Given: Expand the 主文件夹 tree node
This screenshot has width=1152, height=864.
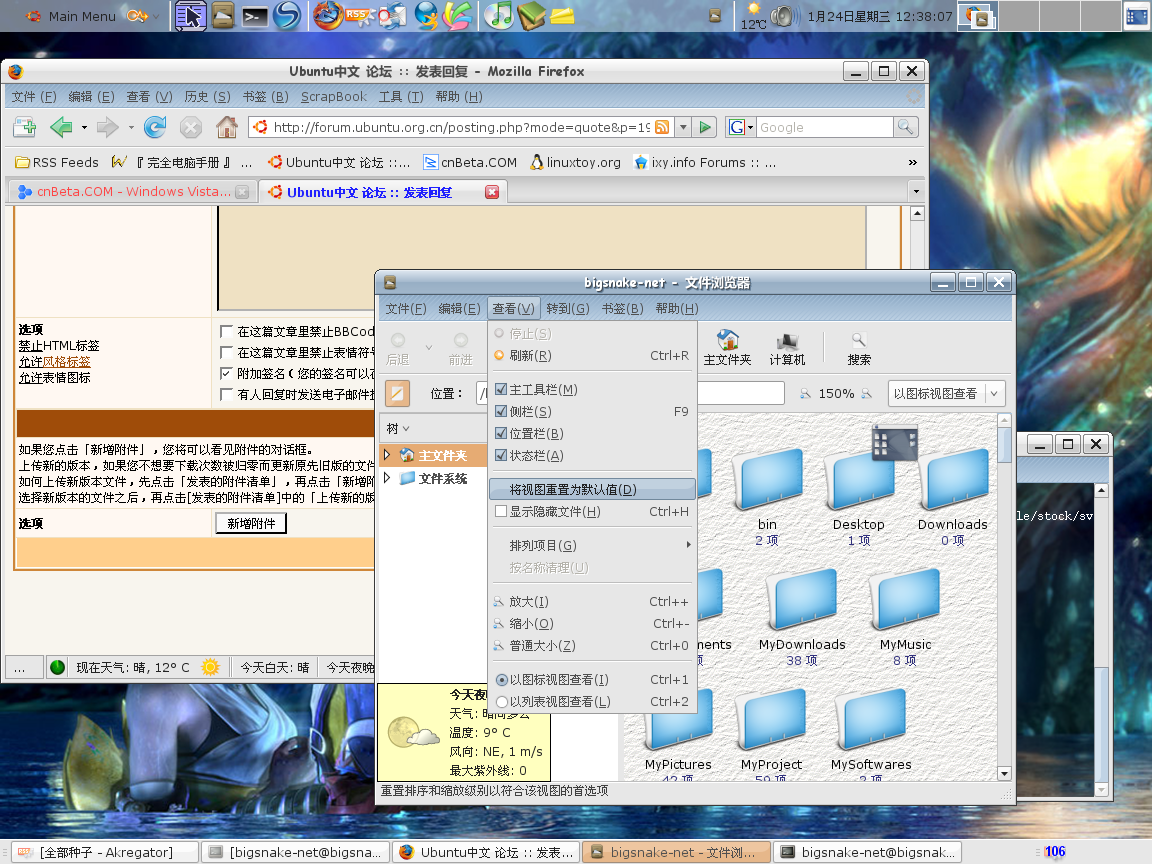Looking at the screenshot, I should tap(387, 455).
